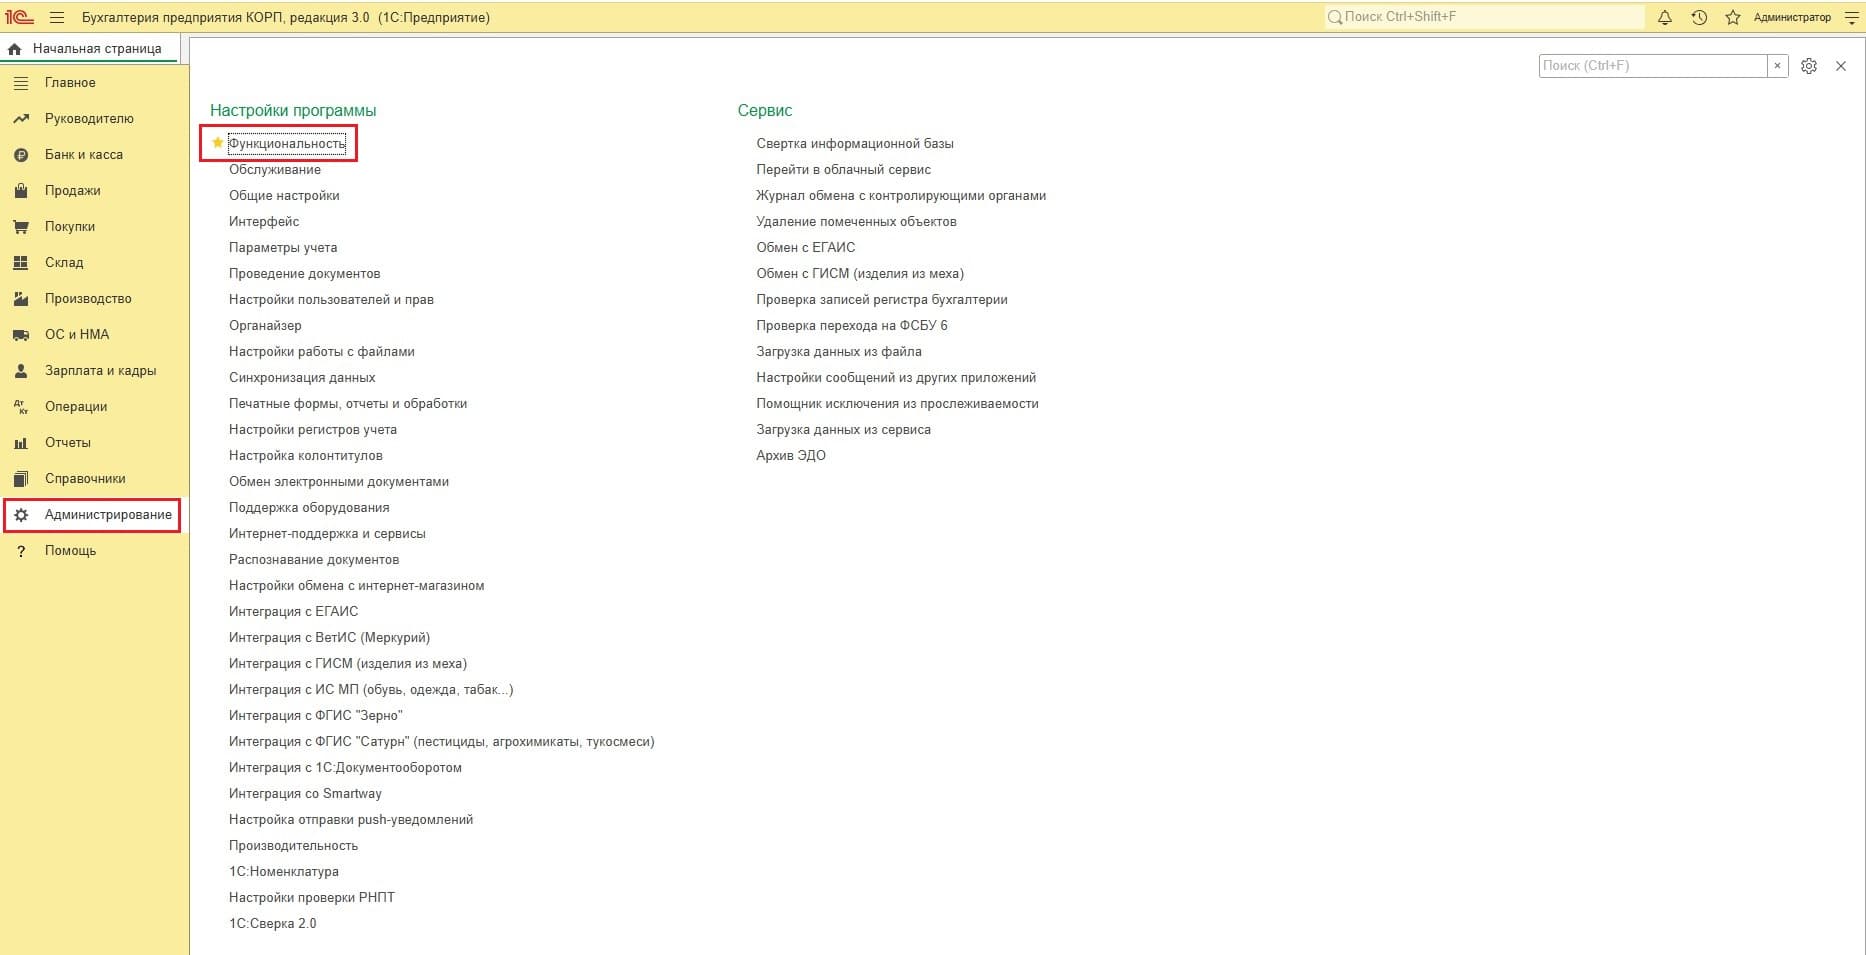Open Параметры учета link
Screen dimensions: 1866x955
[x=283, y=248]
